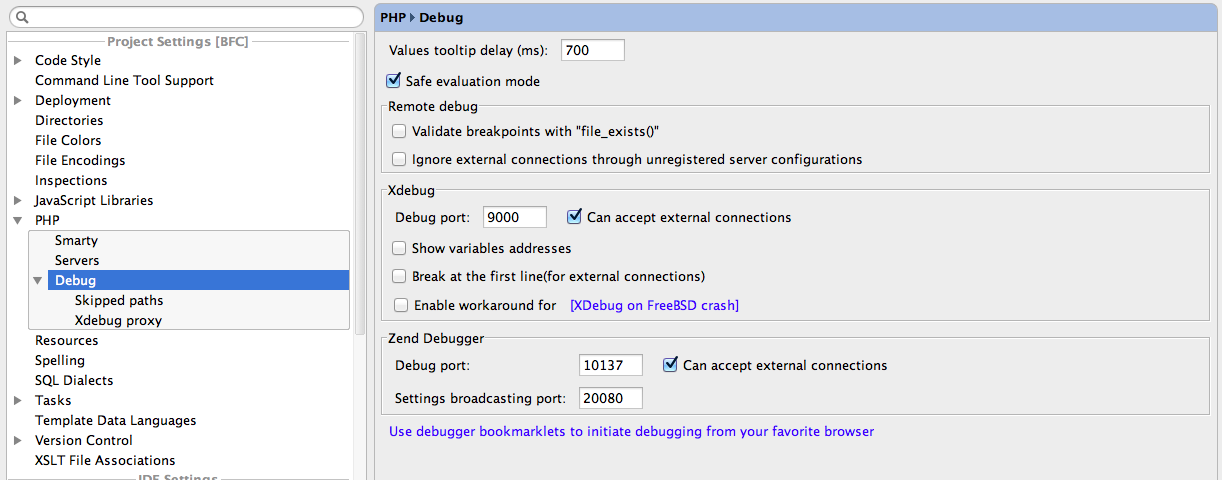Click Values tooltip delay input field
Image resolution: width=1222 pixels, height=480 pixels.
[x=593, y=50]
